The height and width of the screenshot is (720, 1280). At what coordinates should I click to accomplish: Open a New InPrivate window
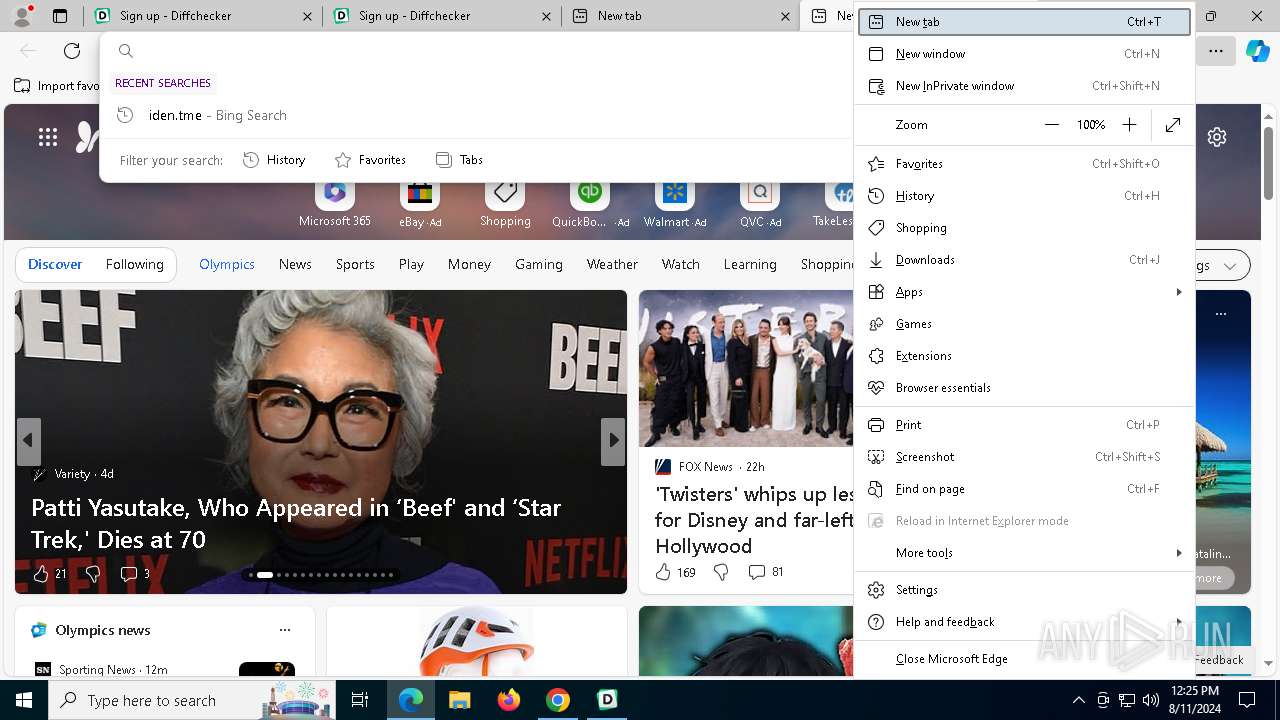click(x=1025, y=86)
